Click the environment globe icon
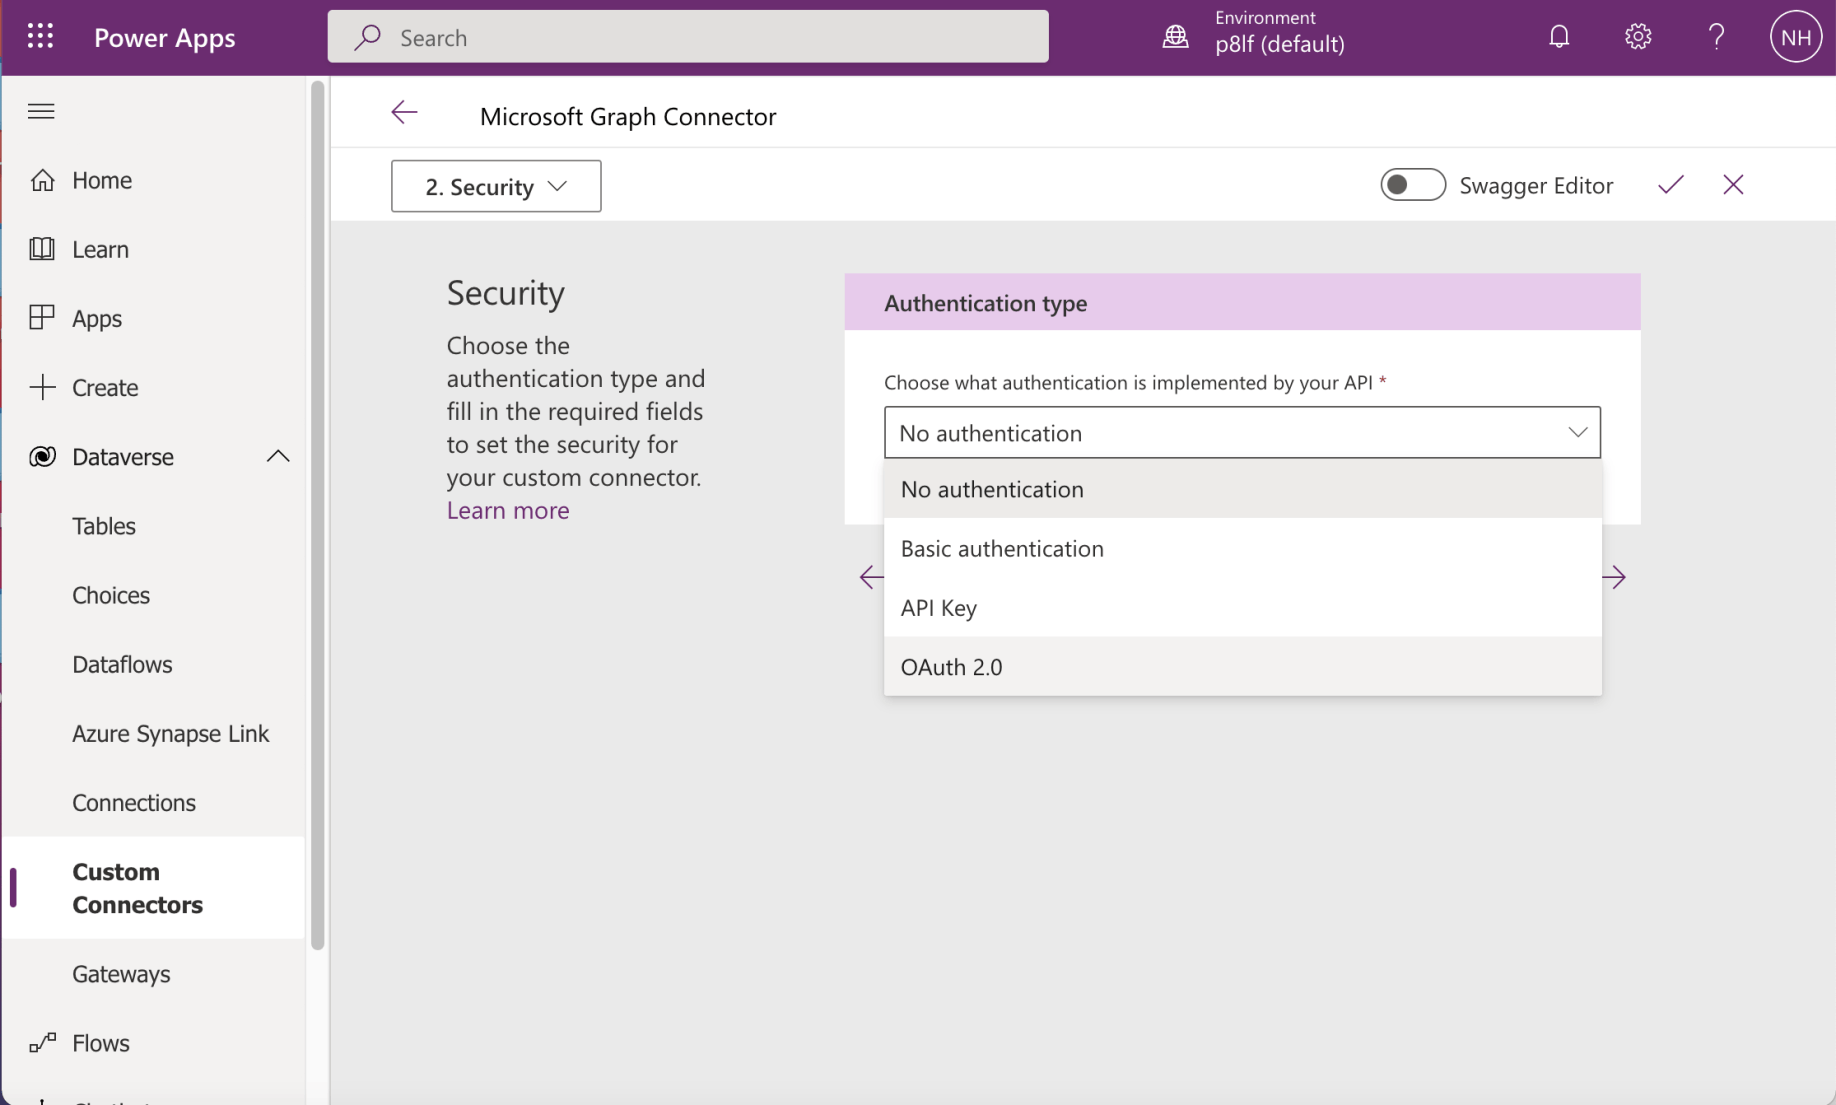The image size is (1836, 1105). (1176, 37)
